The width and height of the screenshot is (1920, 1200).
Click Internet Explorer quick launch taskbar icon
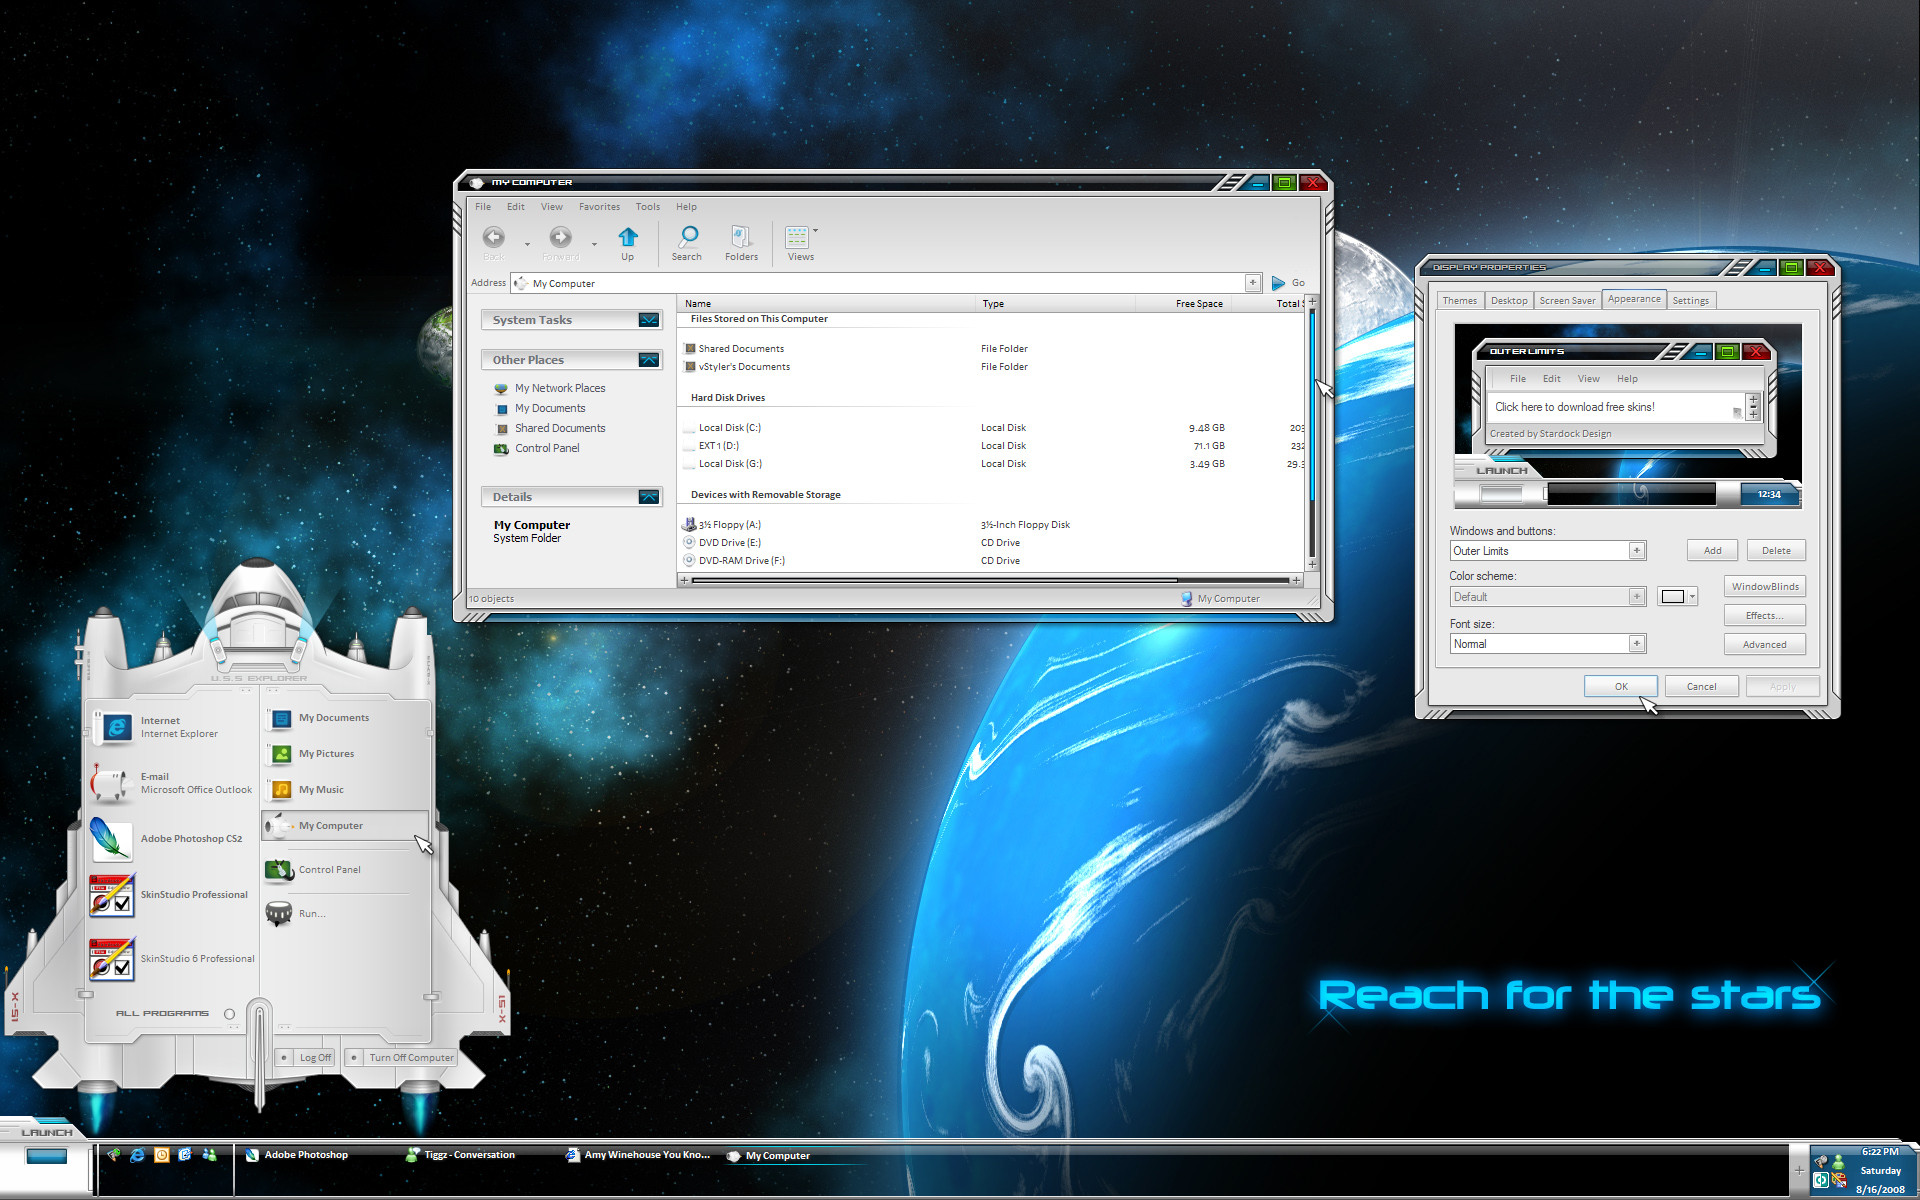click(x=137, y=1155)
